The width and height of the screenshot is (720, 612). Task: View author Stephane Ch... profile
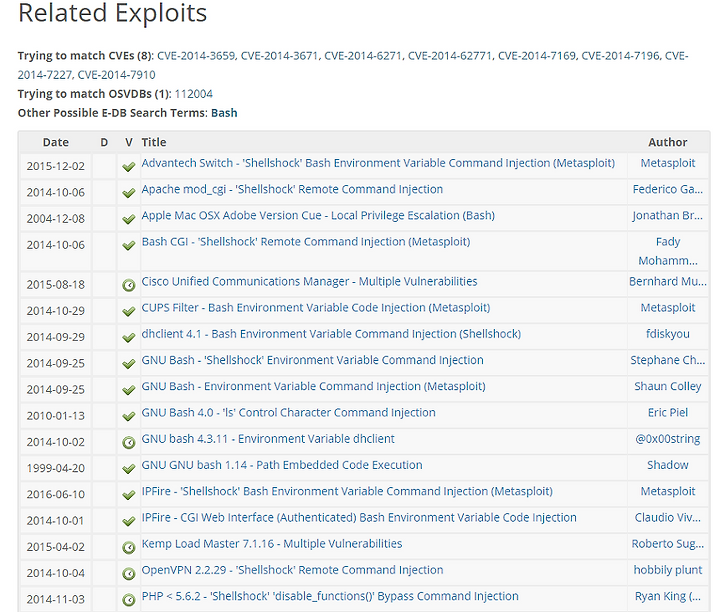tap(668, 360)
